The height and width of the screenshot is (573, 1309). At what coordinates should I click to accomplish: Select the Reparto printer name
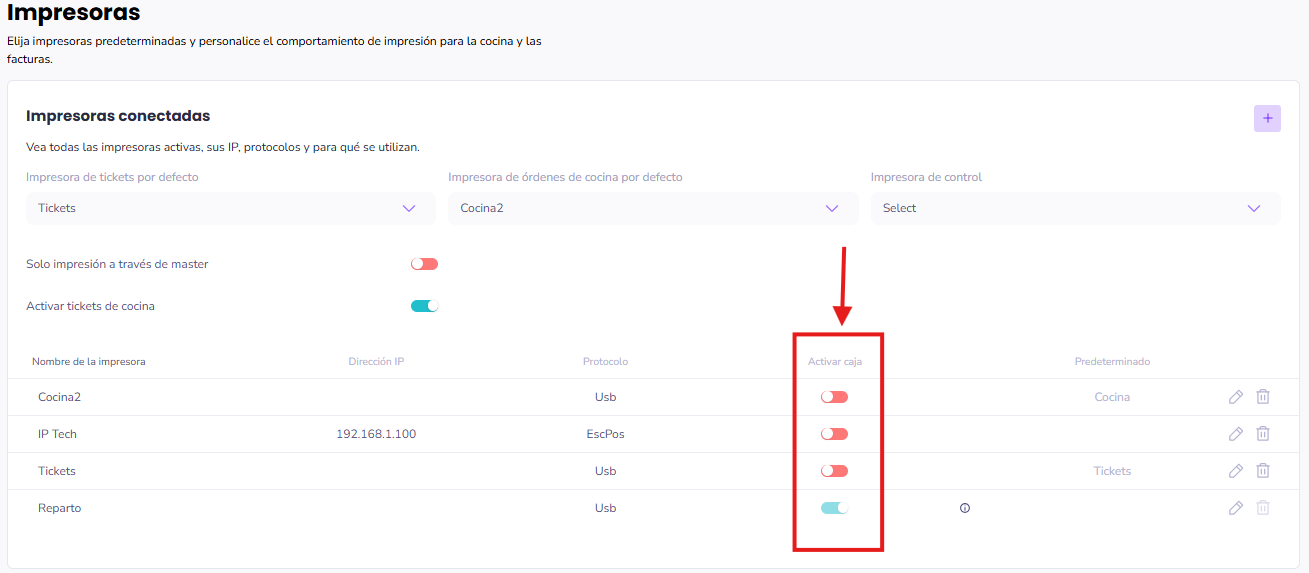click(60, 508)
